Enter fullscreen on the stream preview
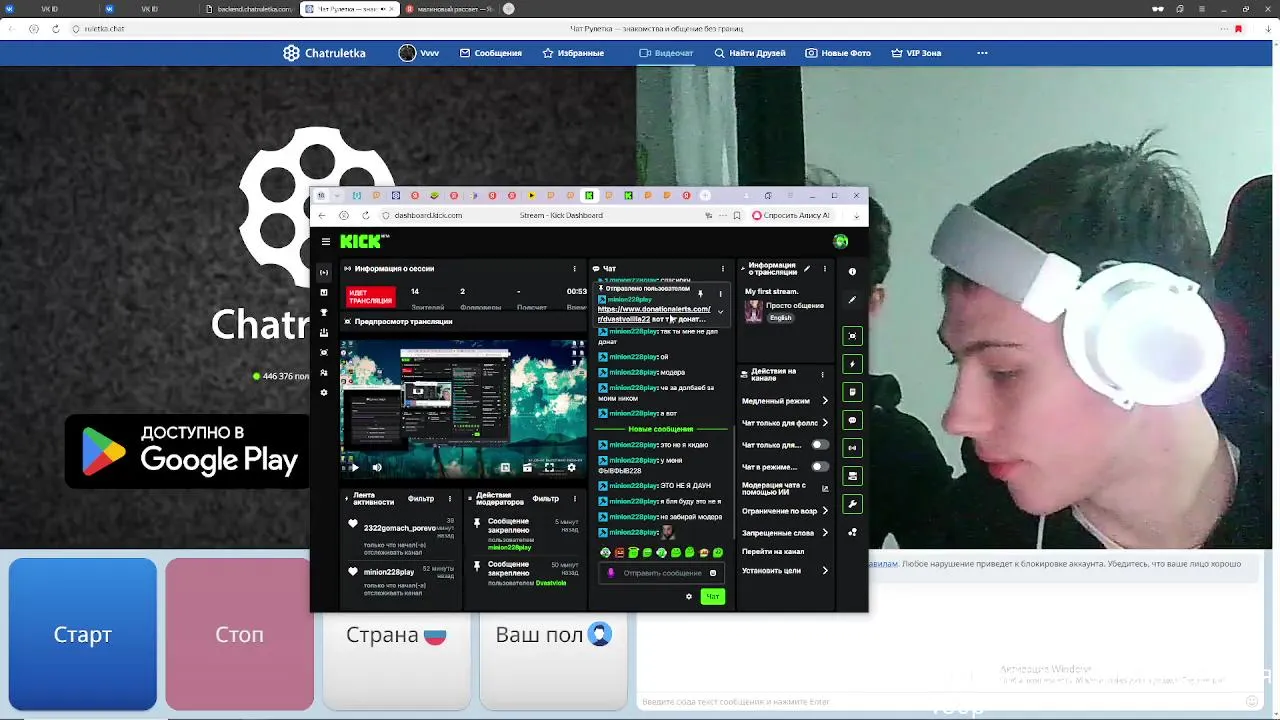1280x720 pixels. tap(549, 467)
